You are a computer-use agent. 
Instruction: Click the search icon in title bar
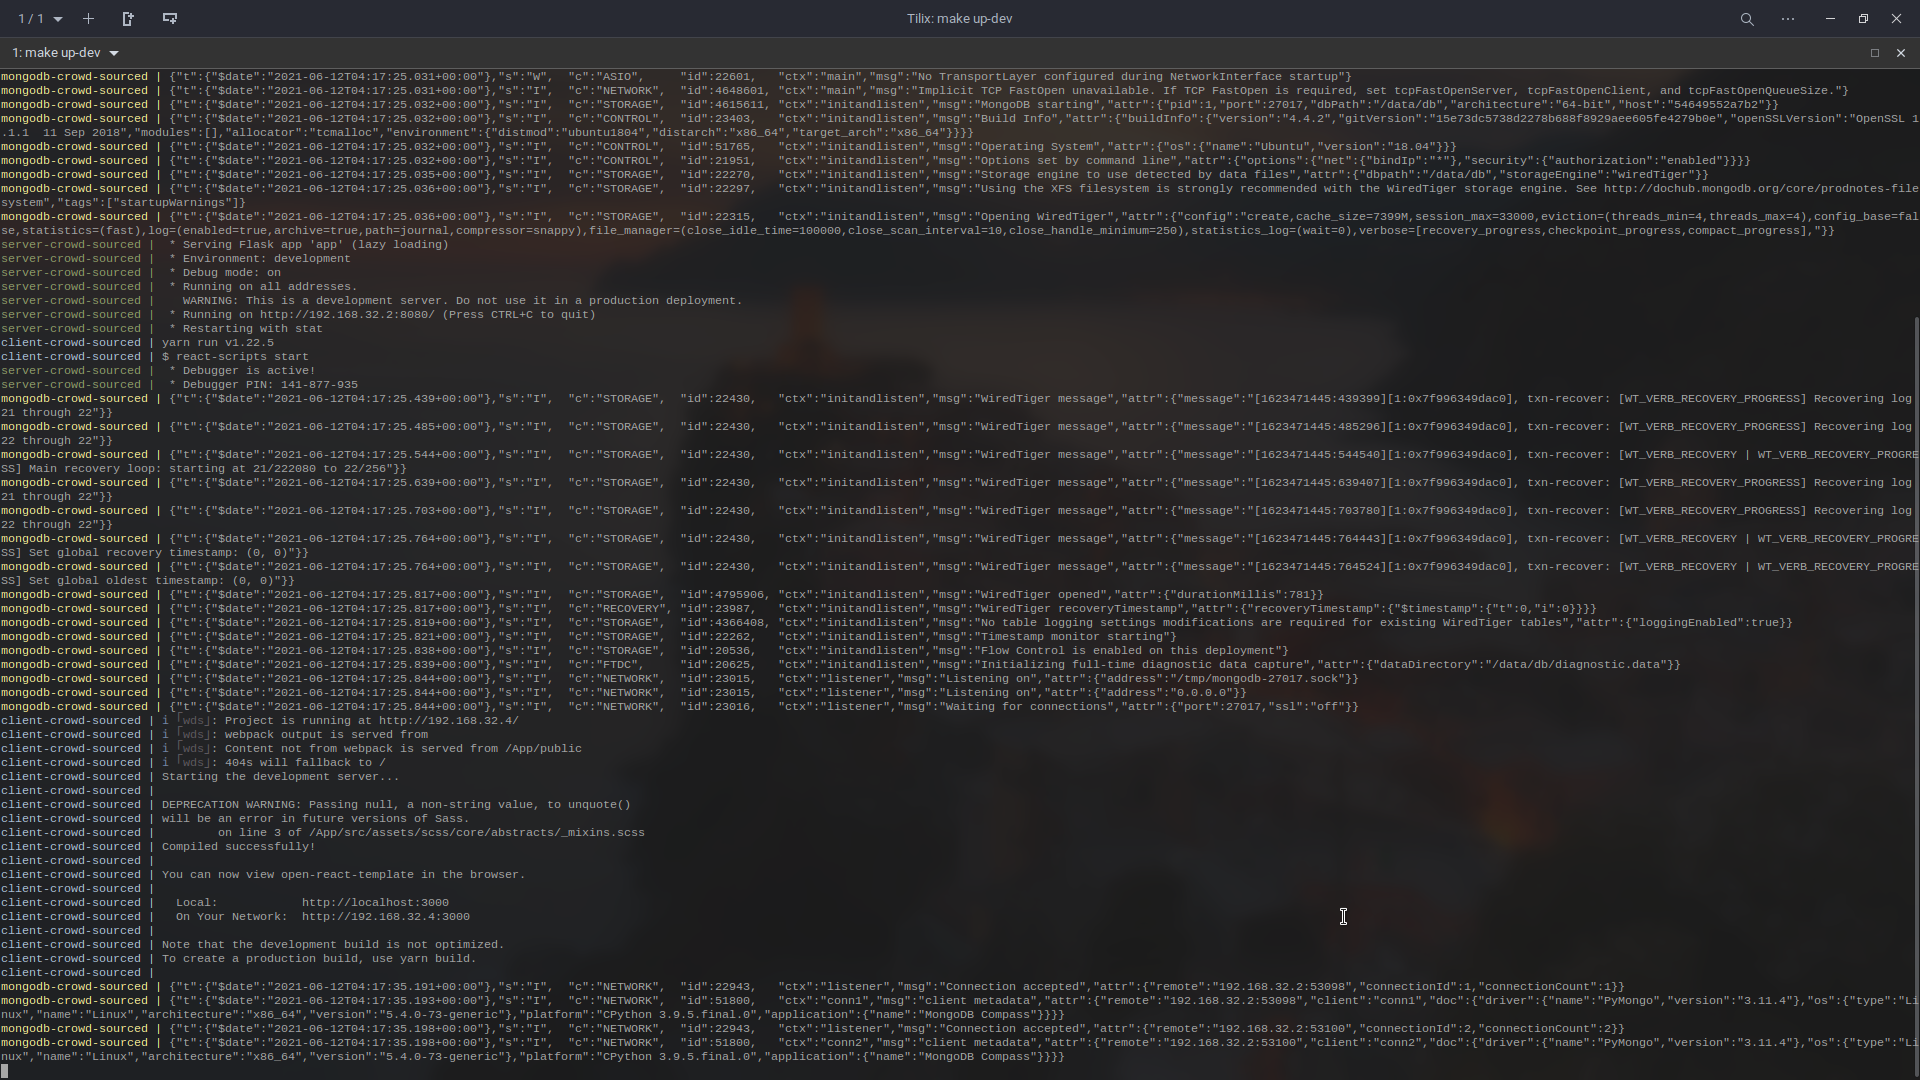coord(1747,18)
